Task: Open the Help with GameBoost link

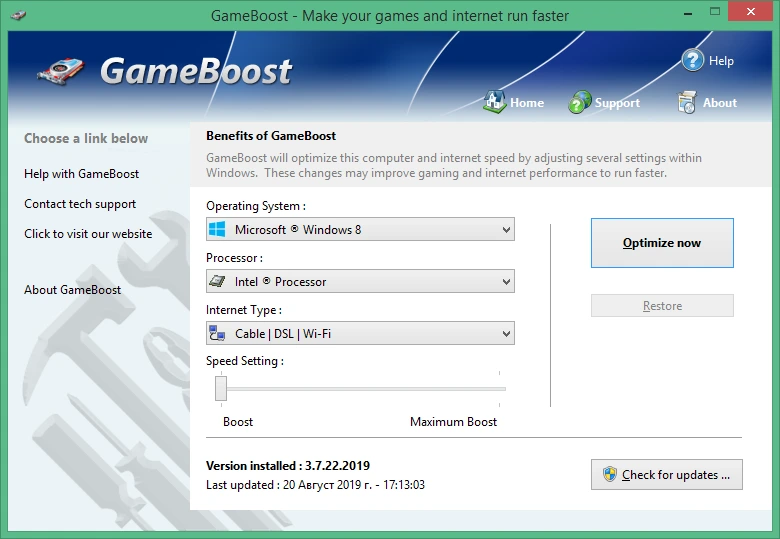Action: pos(82,174)
